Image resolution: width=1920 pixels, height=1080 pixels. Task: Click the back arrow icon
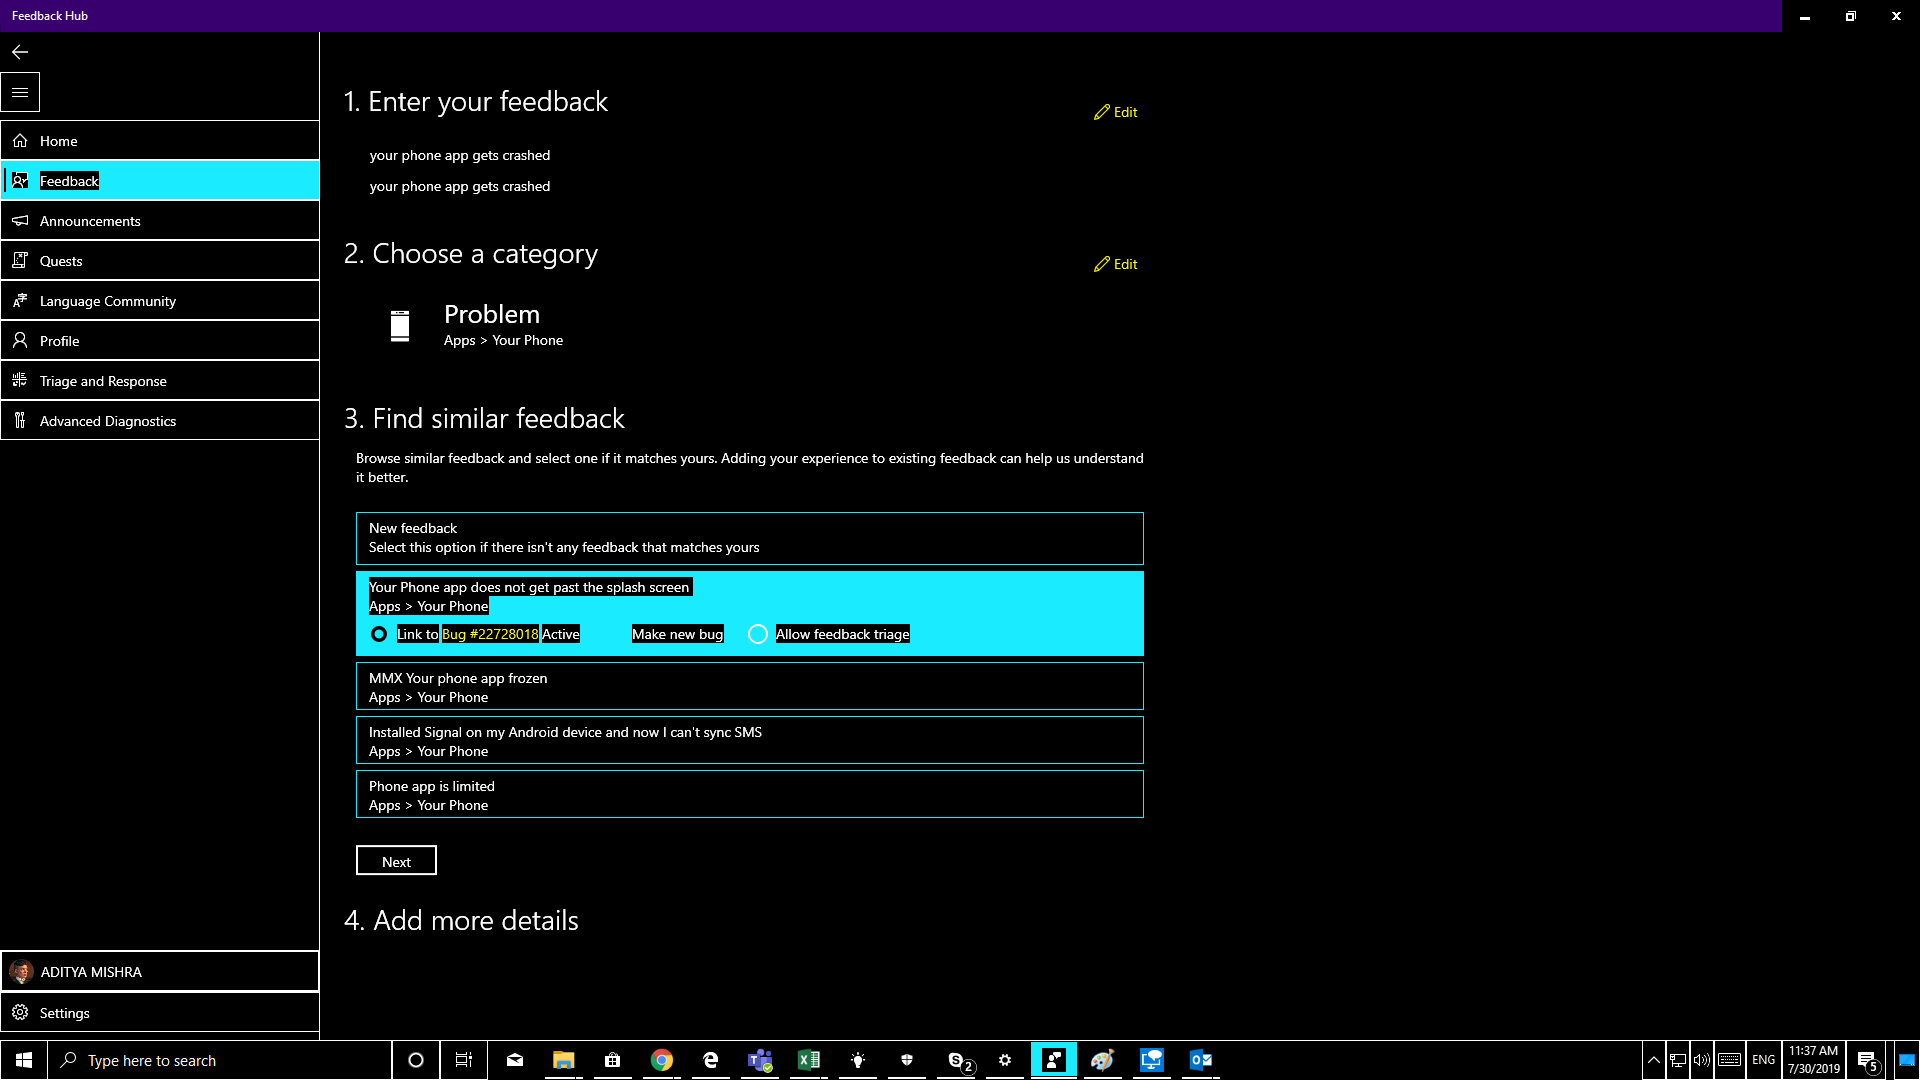pos(20,52)
